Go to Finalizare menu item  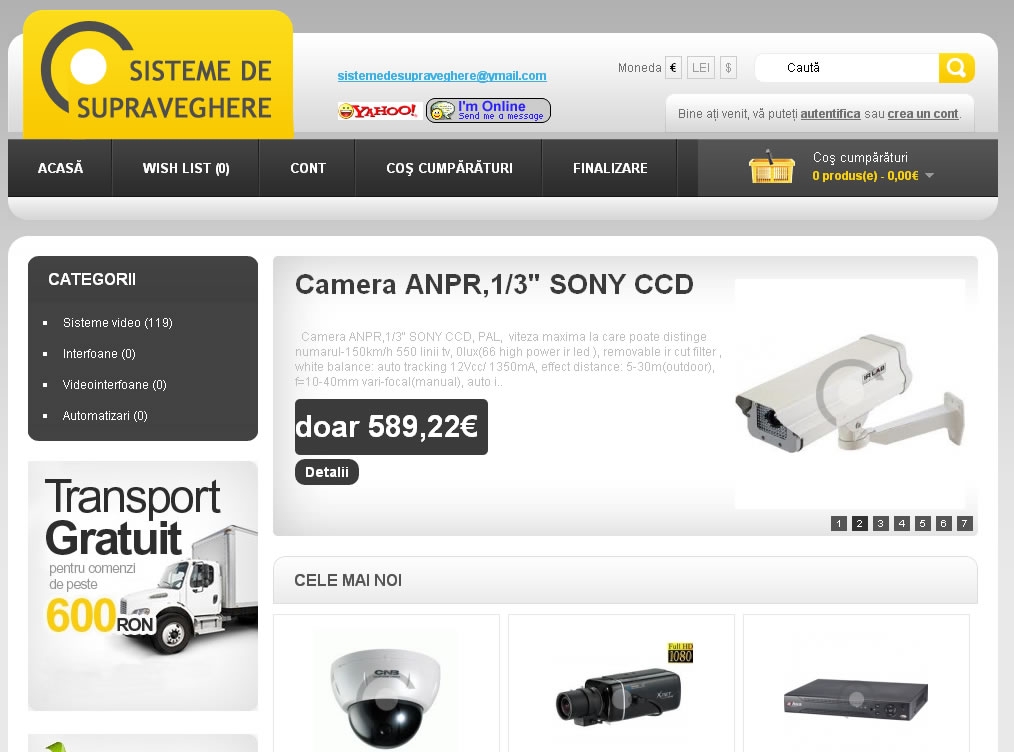[x=610, y=168]
